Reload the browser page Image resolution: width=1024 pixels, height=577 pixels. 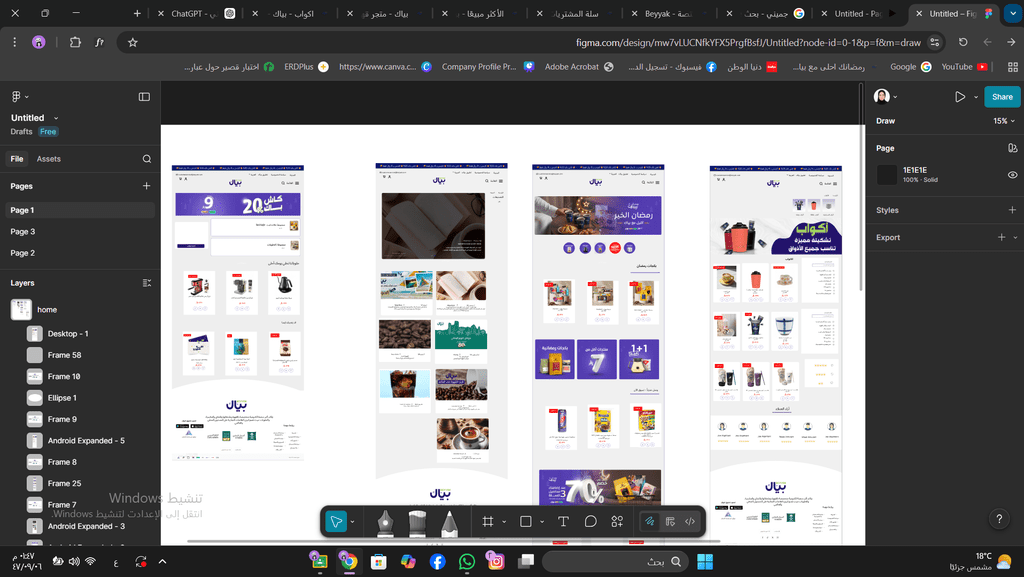pyautogui.click(x=963, y=42)
